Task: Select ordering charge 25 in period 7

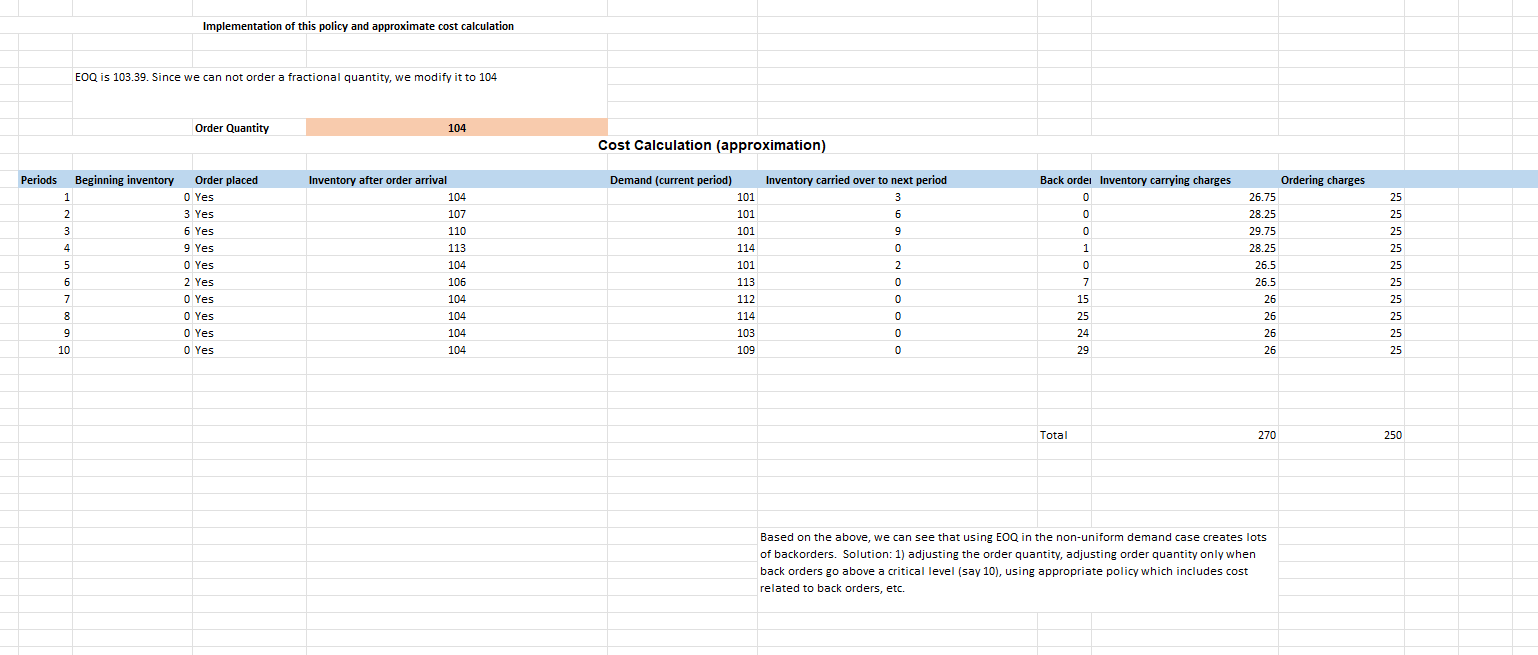Action: pos(1341,299)
